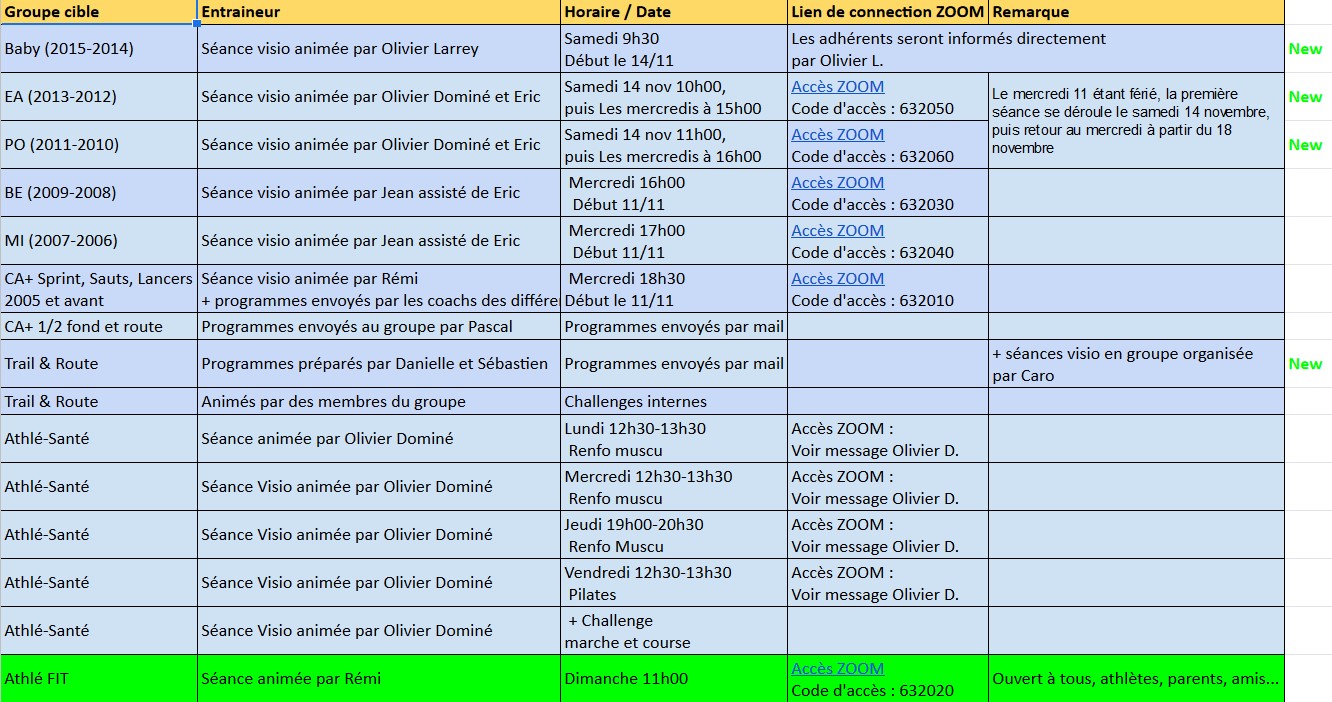This screenshot has width=1332, height=702.
Task: Click the 'Code d'accès : 632010' text
Action: tap(873, 301)
